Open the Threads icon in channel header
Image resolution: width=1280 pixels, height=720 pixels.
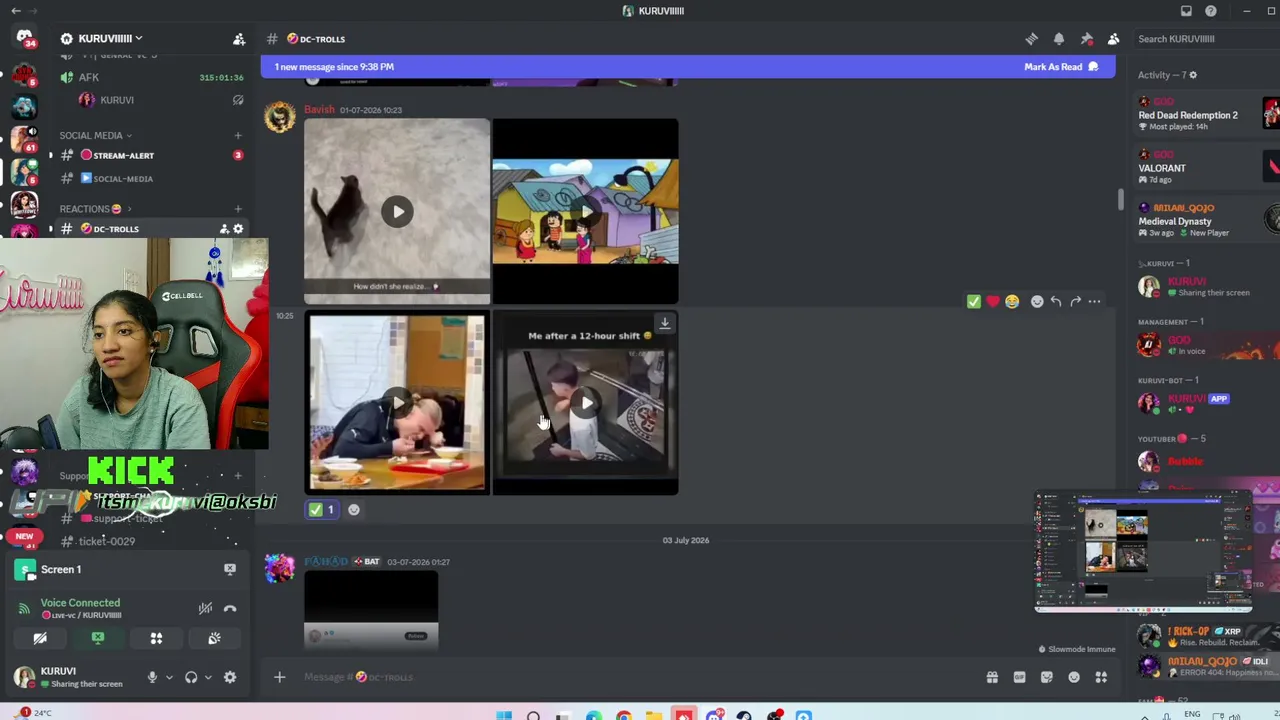[1031, 39]
